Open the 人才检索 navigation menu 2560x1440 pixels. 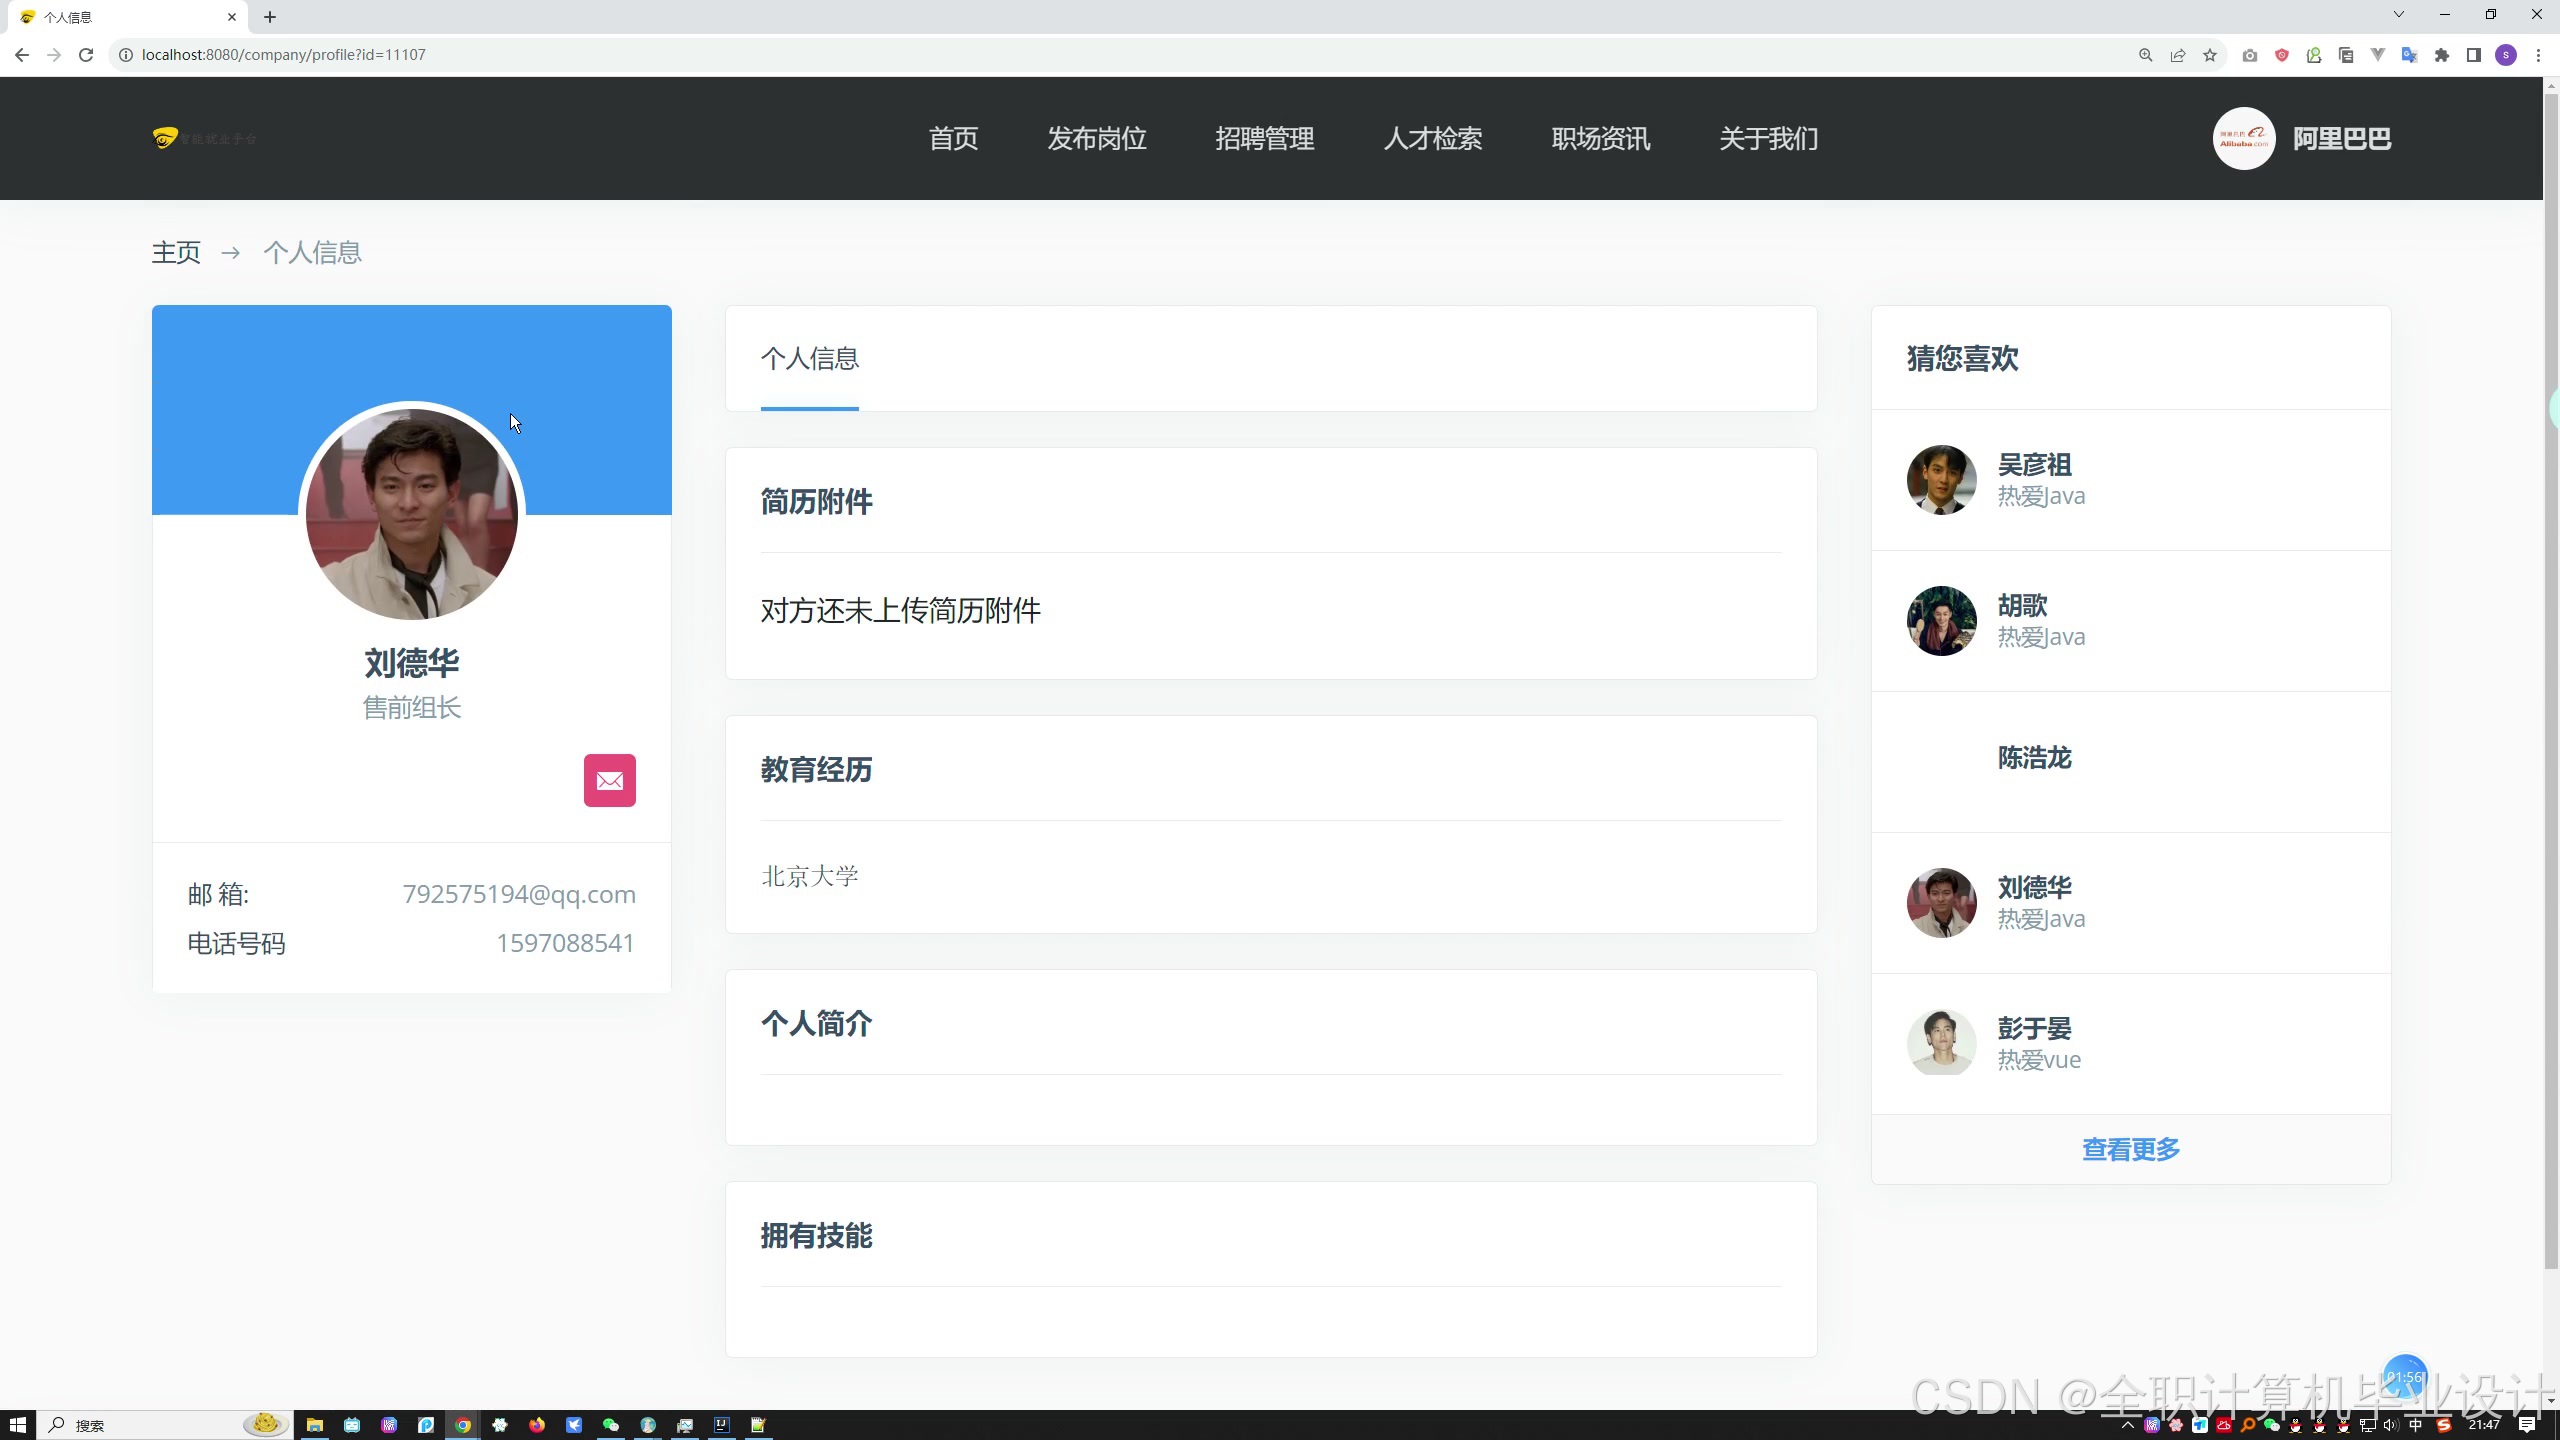1432,139
